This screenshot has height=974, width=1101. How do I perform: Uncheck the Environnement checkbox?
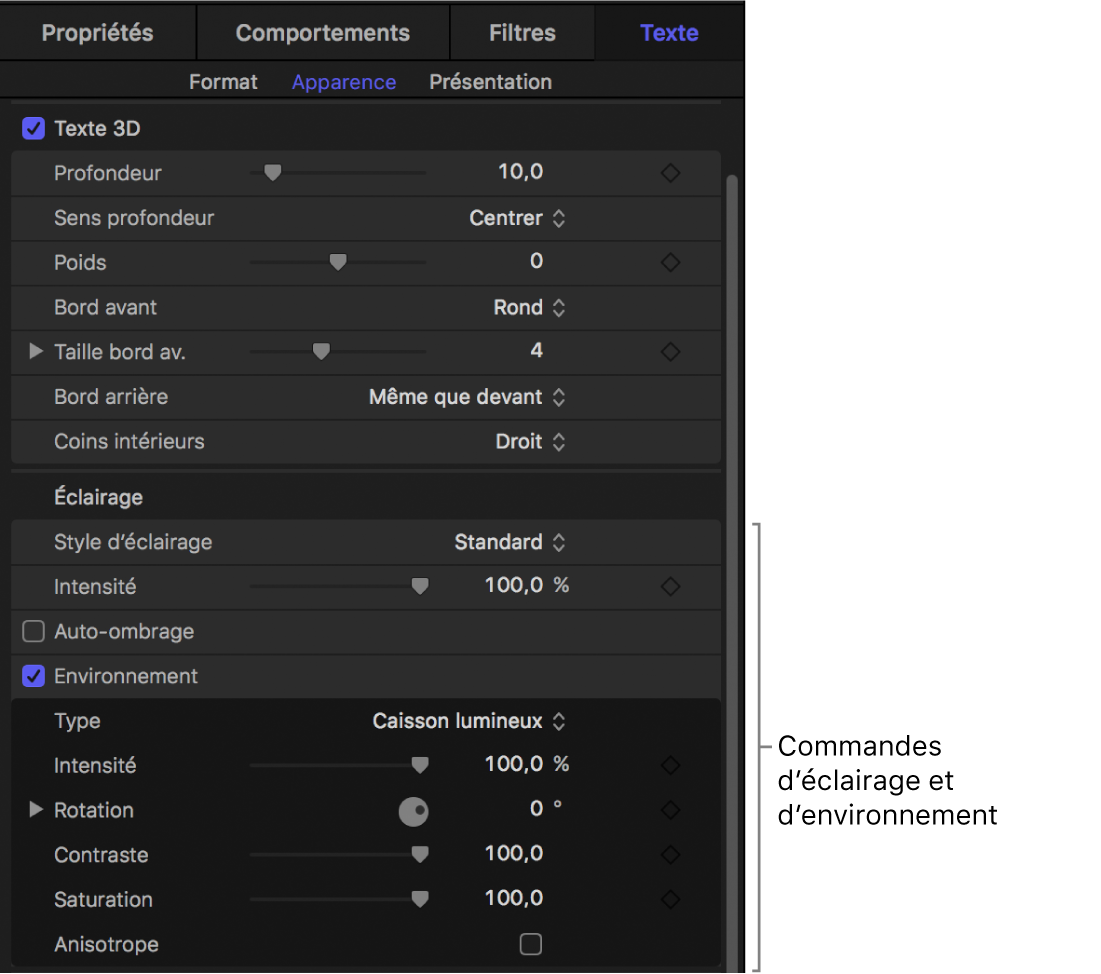click(34, 677)
